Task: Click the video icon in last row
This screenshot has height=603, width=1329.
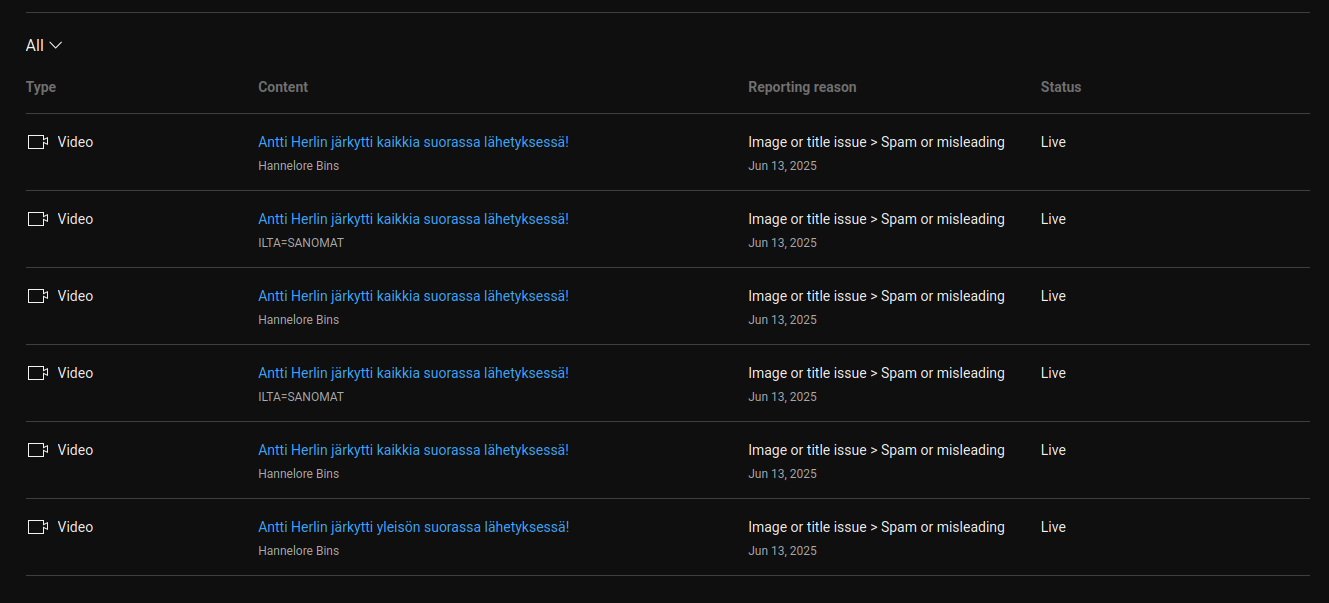Action: coord(38,527)
